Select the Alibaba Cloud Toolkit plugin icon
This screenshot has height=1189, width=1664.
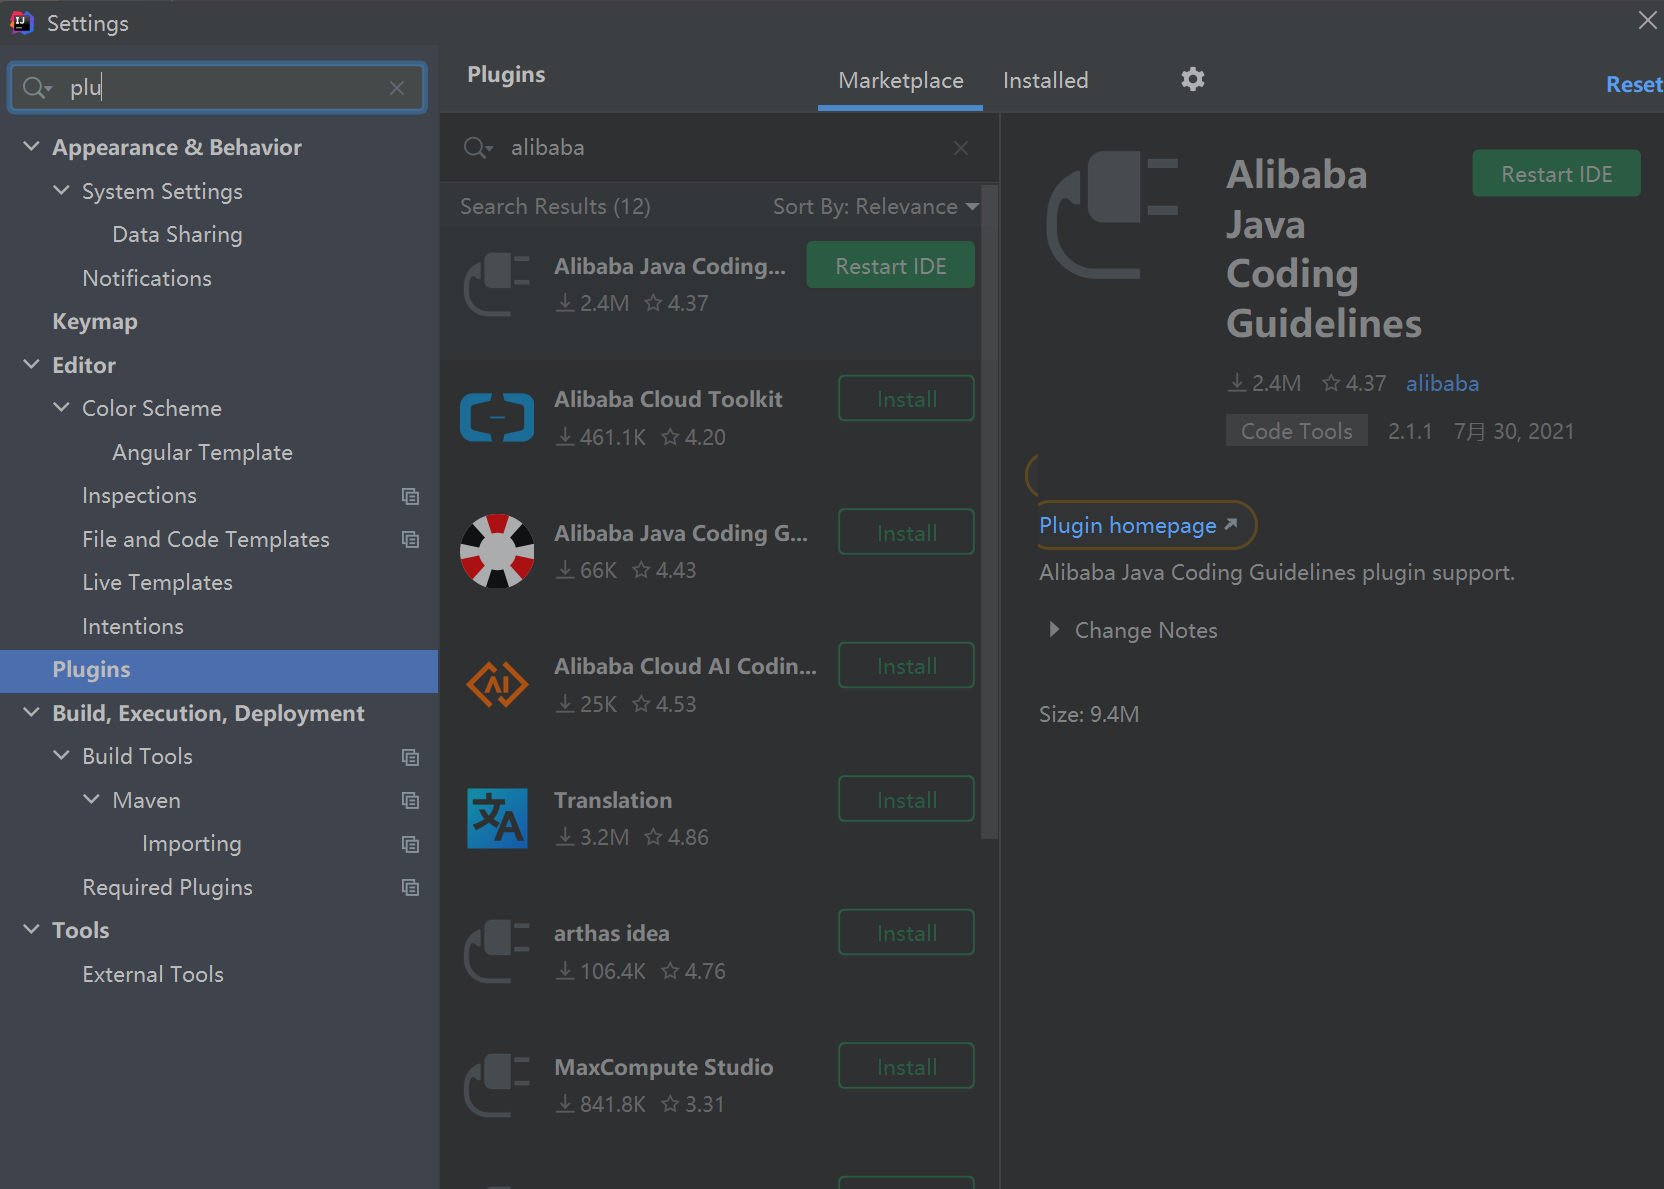pos(497,417)
